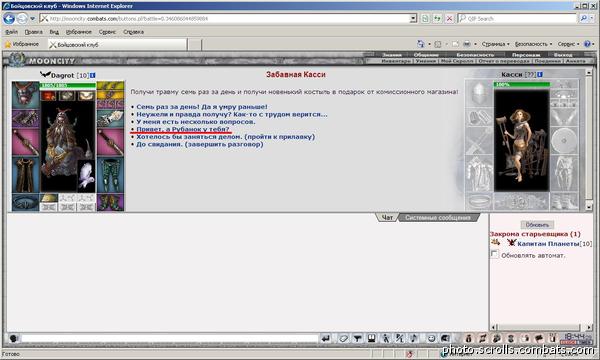Image resolution: width=600 pixels, height=360 pixels.
Task: Expand the 'Безопасность' toolbar dropdown
Action: pyautogui.click(x=533, y=44)
